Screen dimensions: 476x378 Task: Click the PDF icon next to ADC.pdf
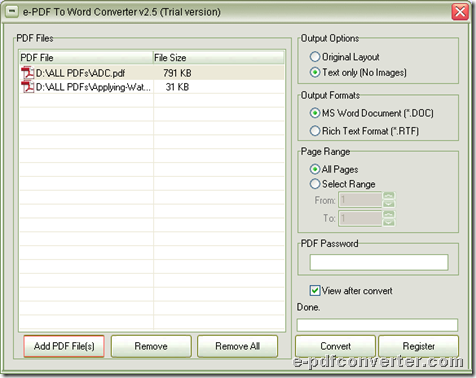tap(28, 73)
